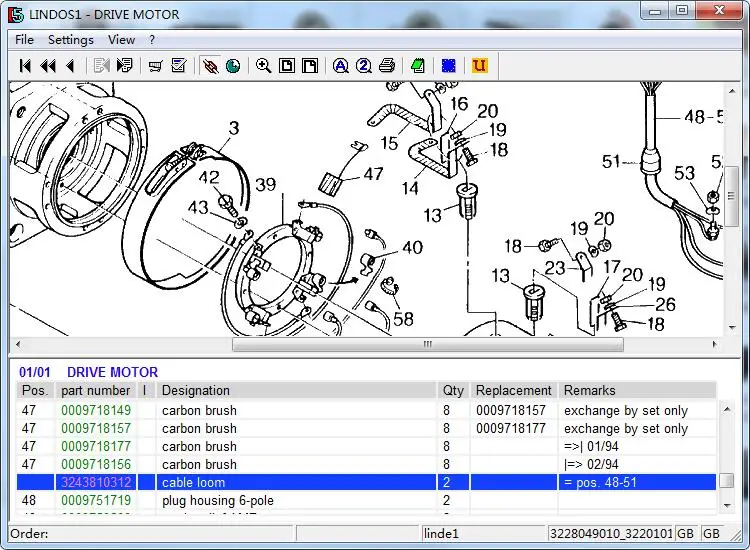Click the diagram vertical scrollbar thumb
The width and height of the screenshot is (750, 550).
coord(732,196)
